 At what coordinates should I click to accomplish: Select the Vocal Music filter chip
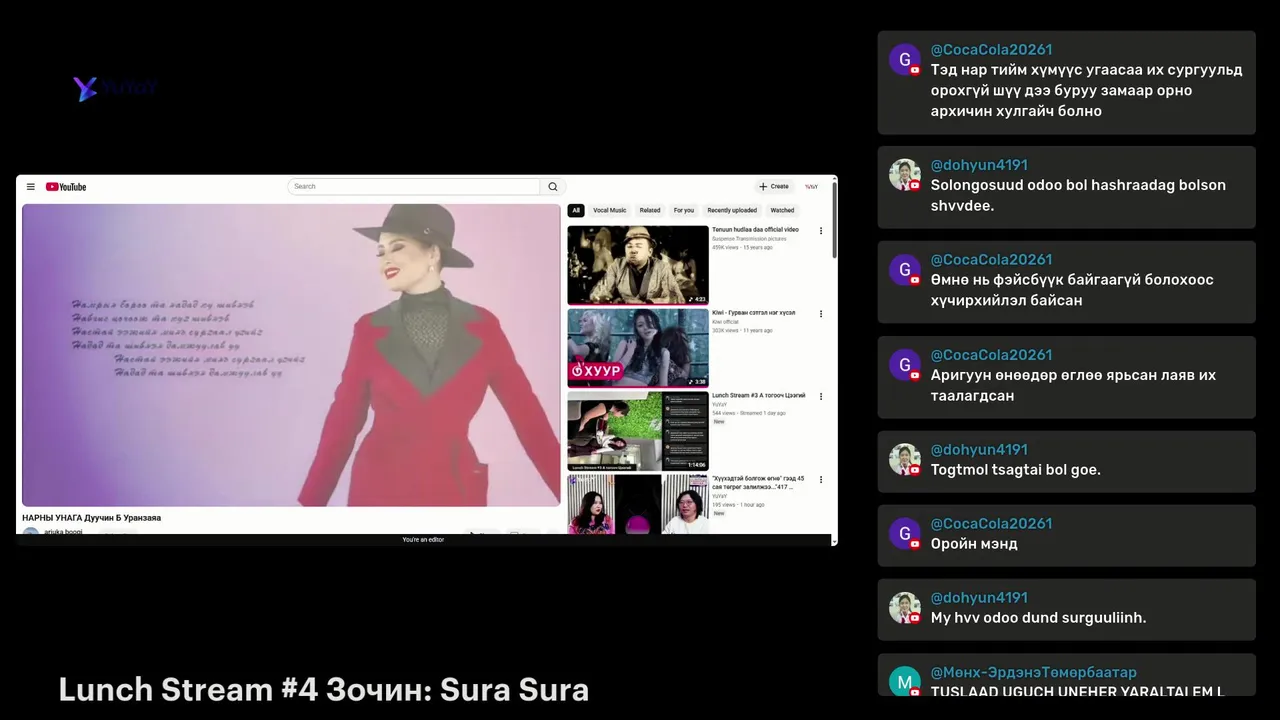click(x=610, y=211)
